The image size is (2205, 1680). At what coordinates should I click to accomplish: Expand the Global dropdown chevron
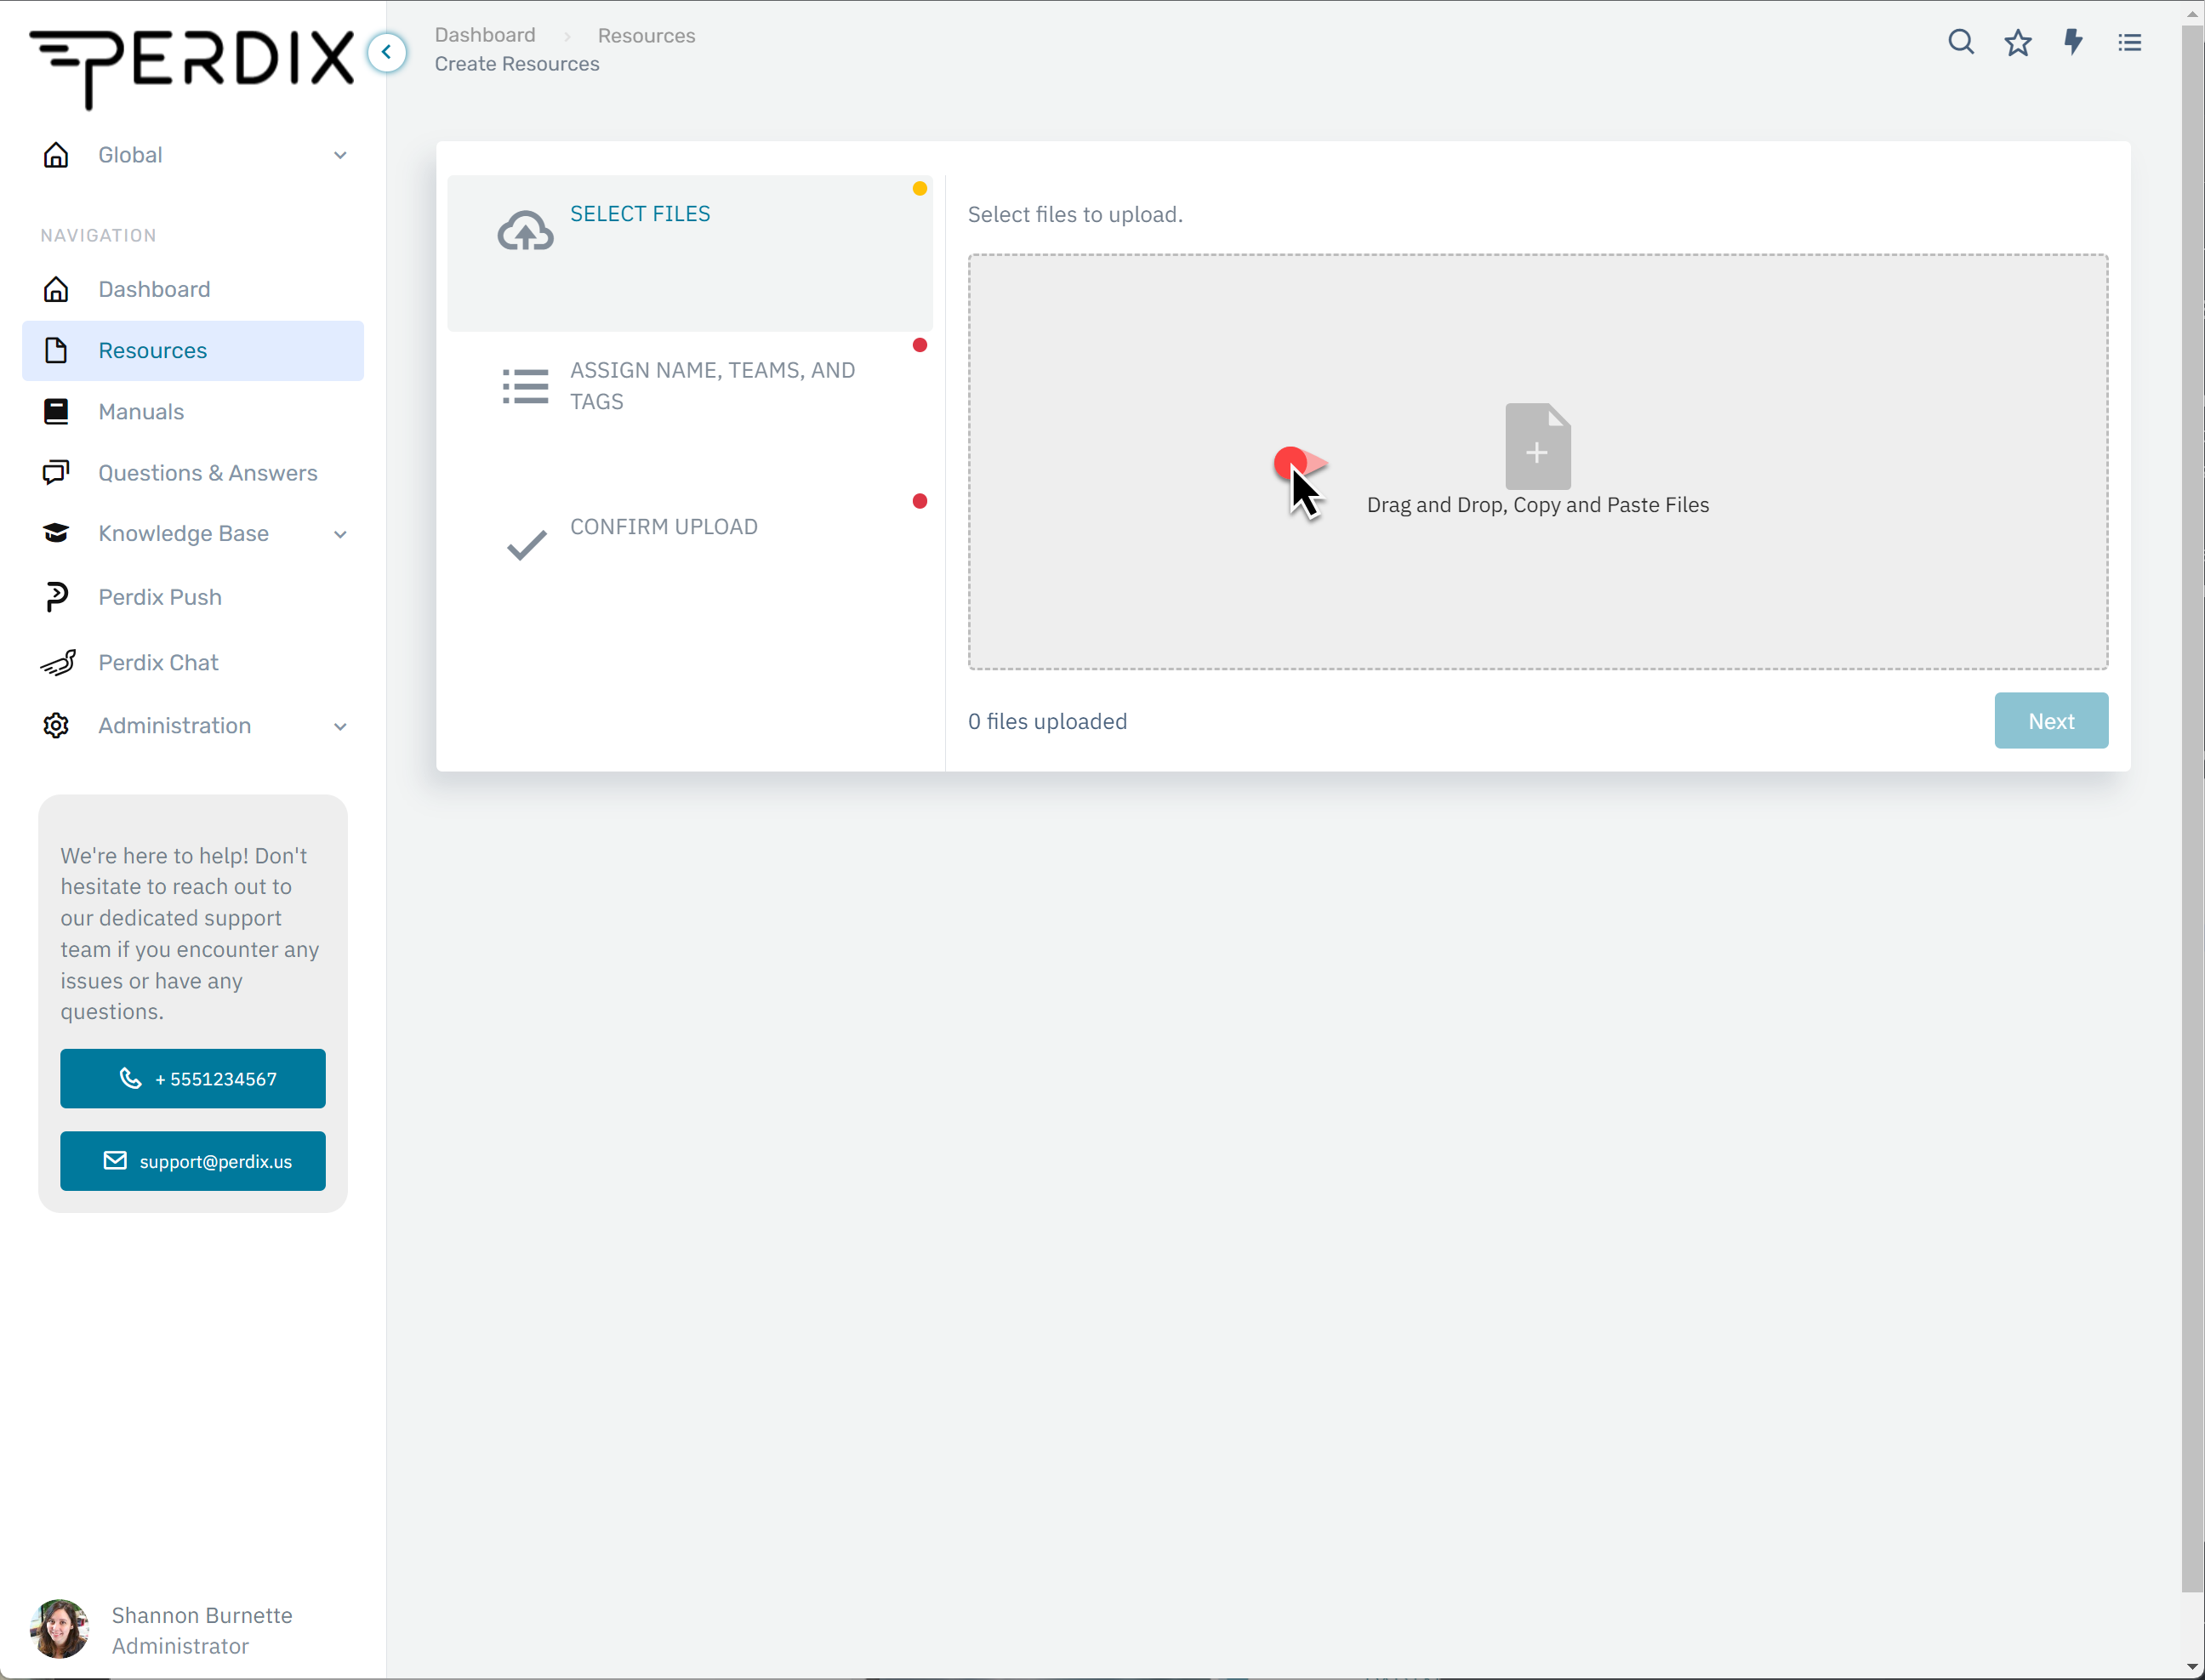coord(340,155)
